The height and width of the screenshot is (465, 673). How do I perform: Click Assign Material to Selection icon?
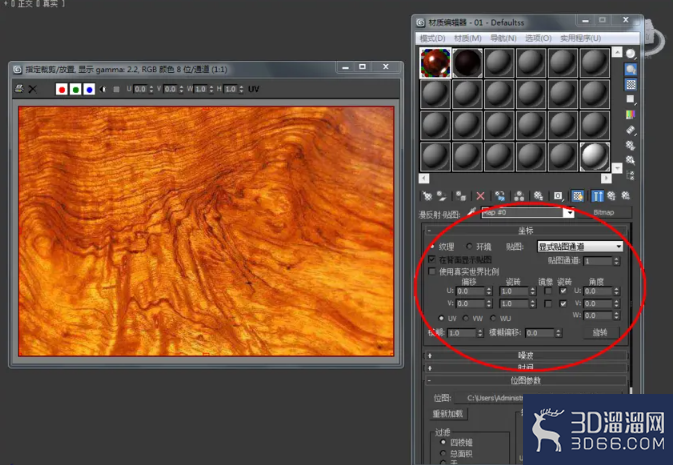click(461, 196)
